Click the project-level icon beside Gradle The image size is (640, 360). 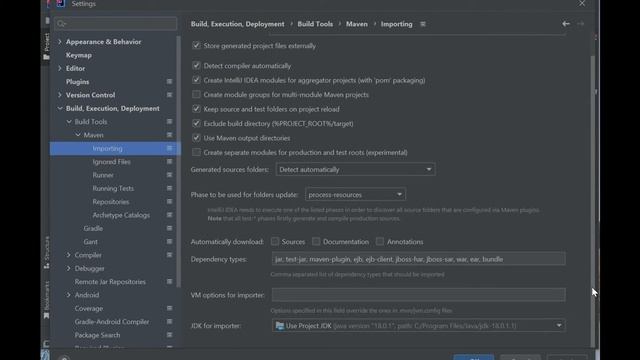[x=169, y=228]
